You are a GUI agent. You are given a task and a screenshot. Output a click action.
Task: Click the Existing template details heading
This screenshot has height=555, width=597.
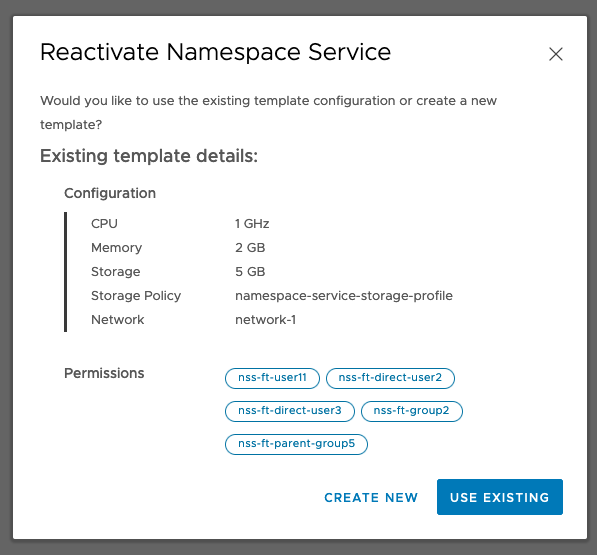tap(149, 156)
